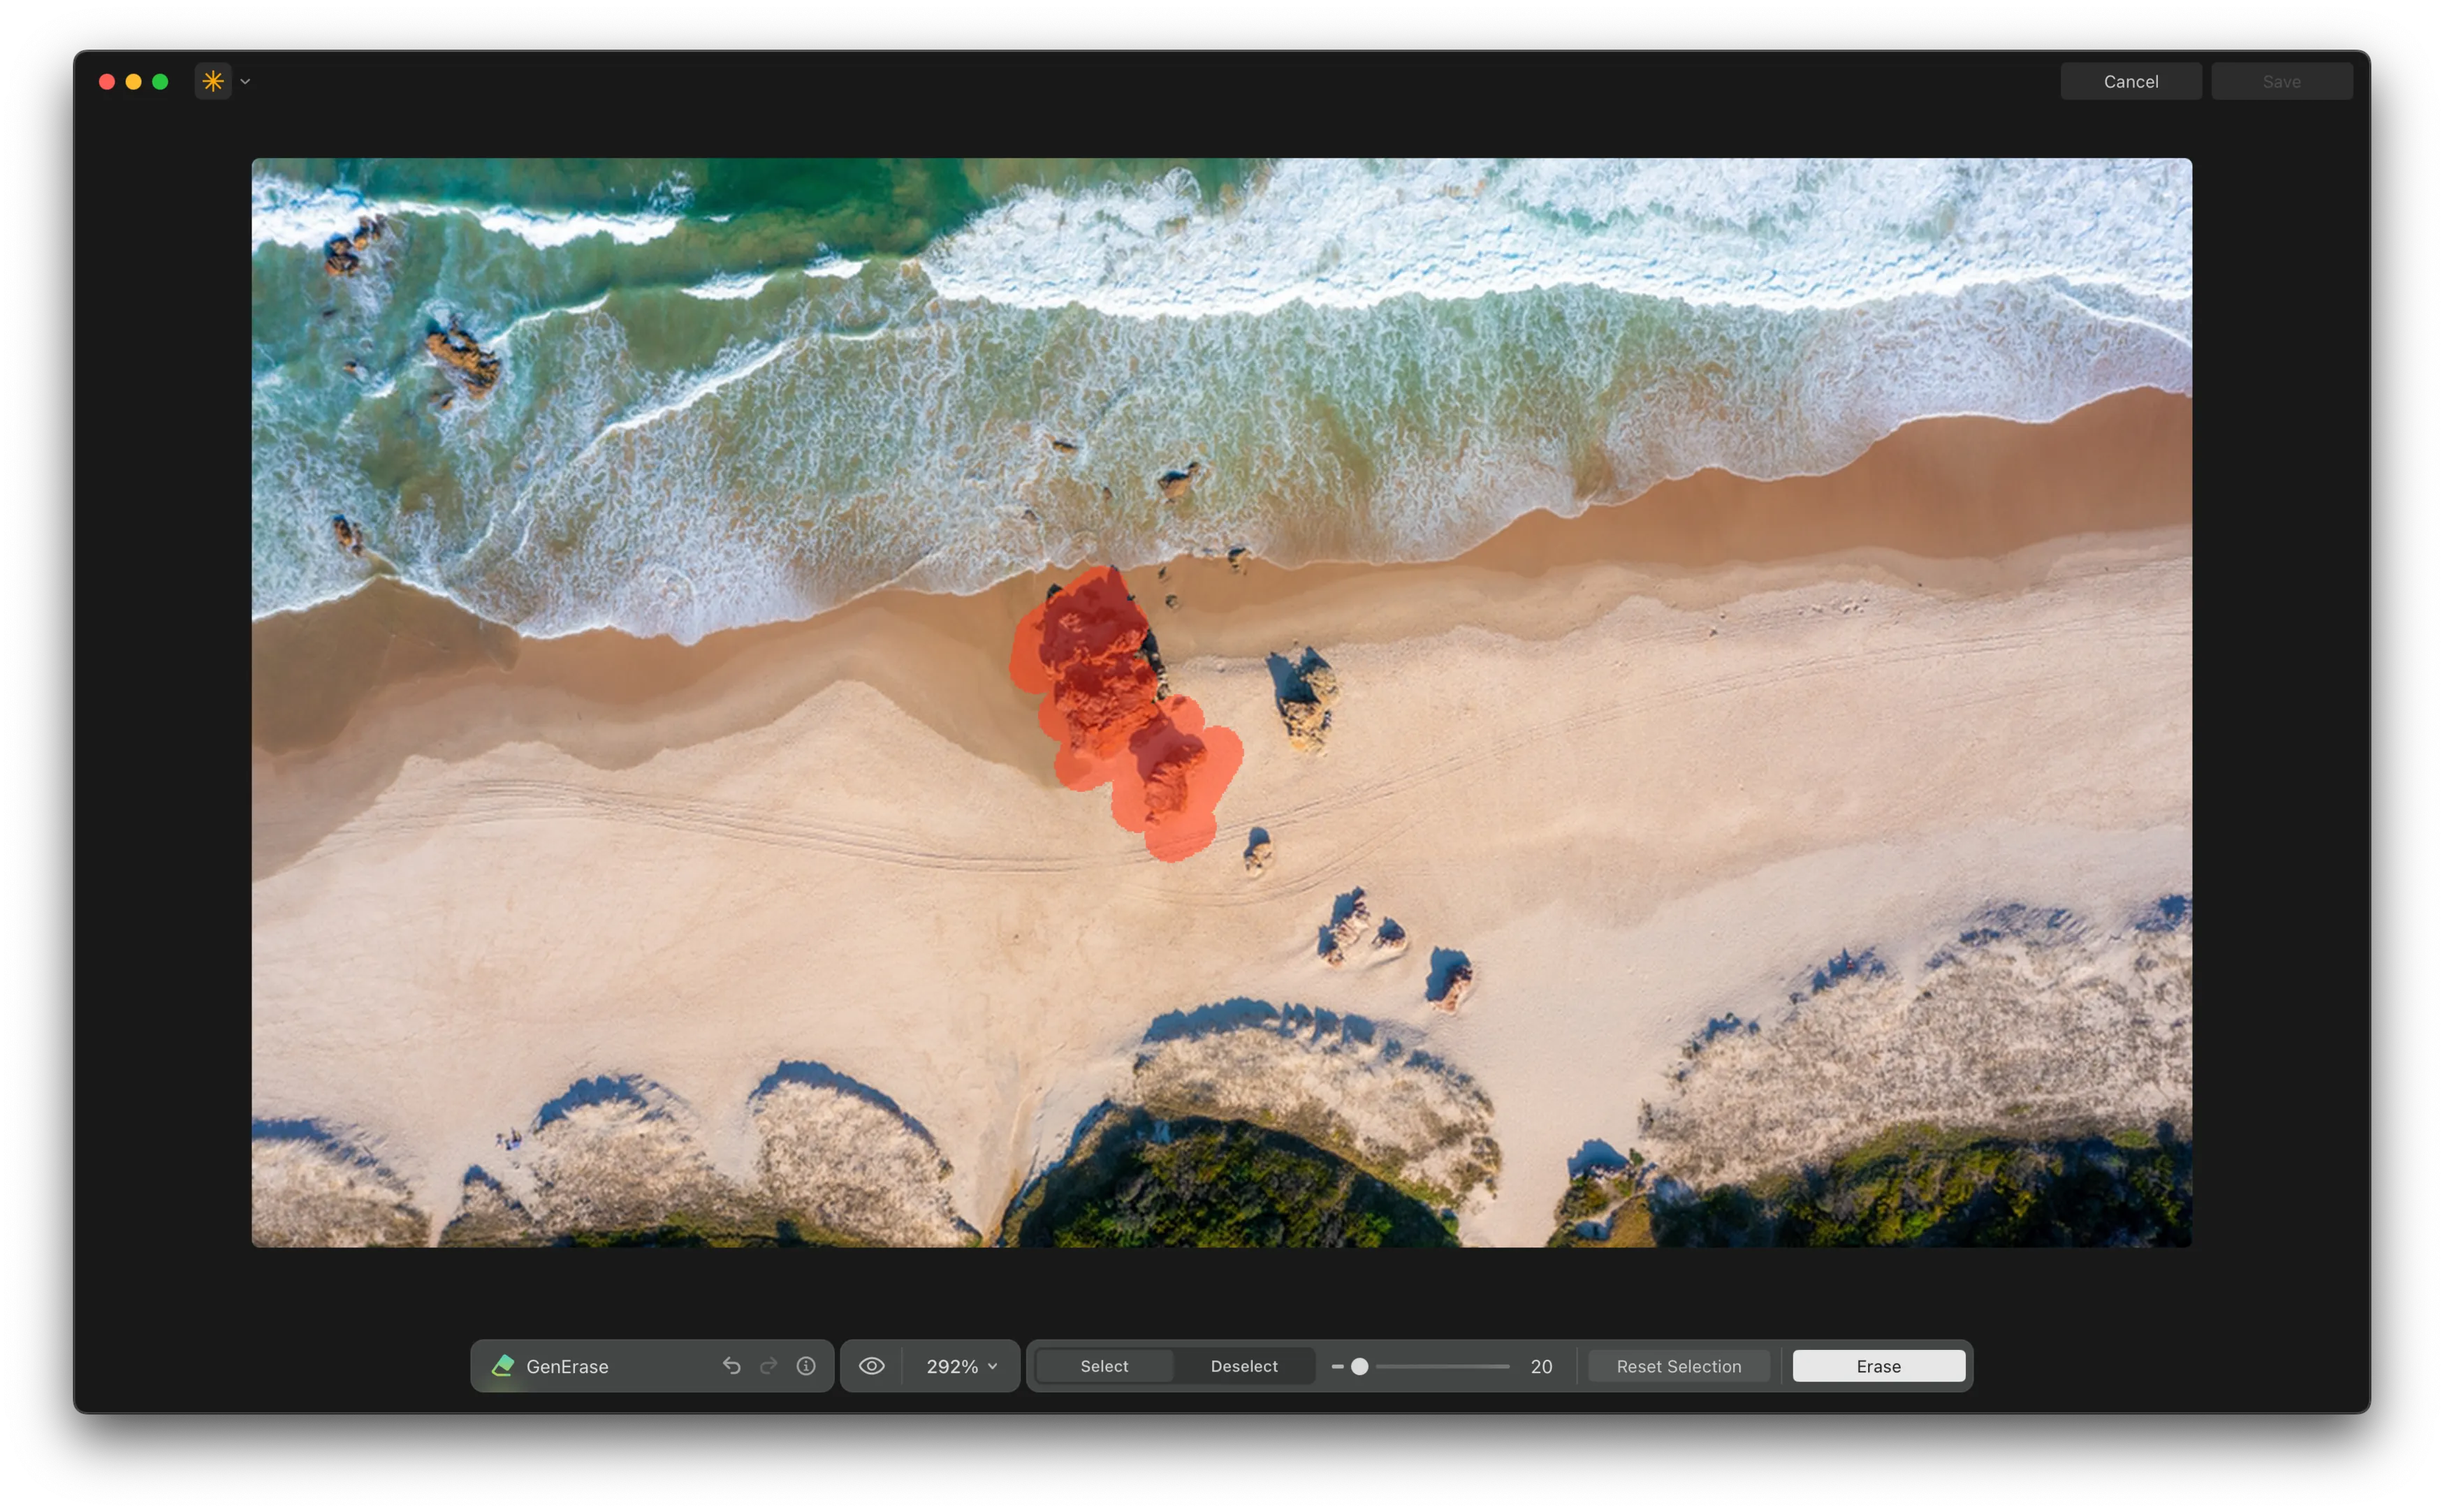Click the GenErase eraser icon
Viewport: 2445px width, 1512px height.
point(503,1366)
